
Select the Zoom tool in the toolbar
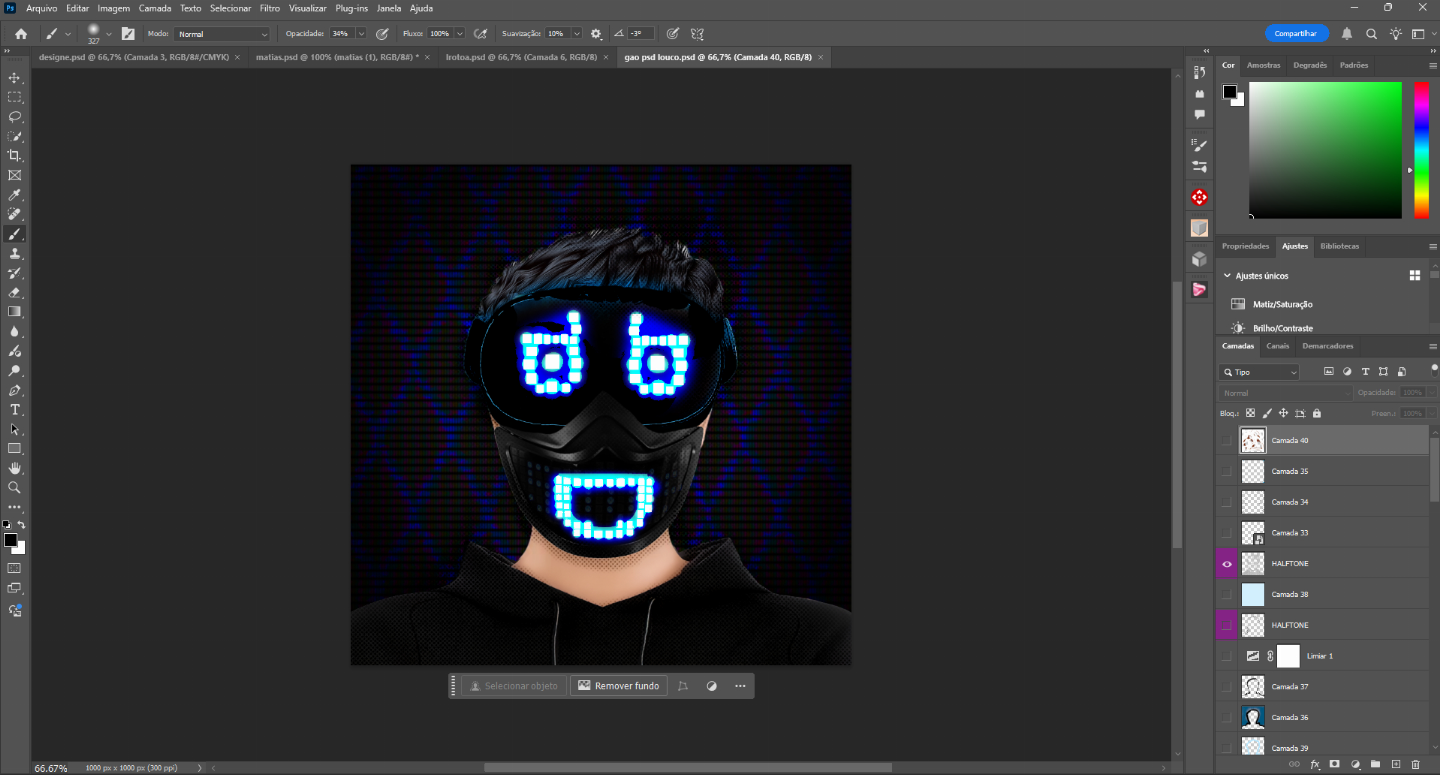tap(15, 488)
